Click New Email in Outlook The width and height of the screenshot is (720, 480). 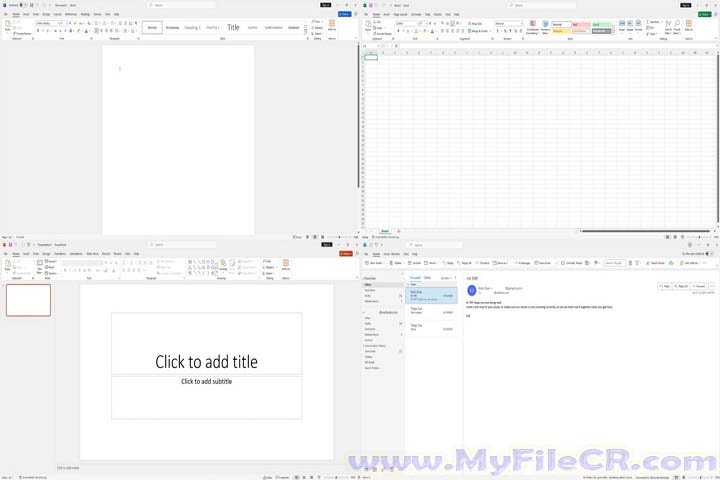373,263
